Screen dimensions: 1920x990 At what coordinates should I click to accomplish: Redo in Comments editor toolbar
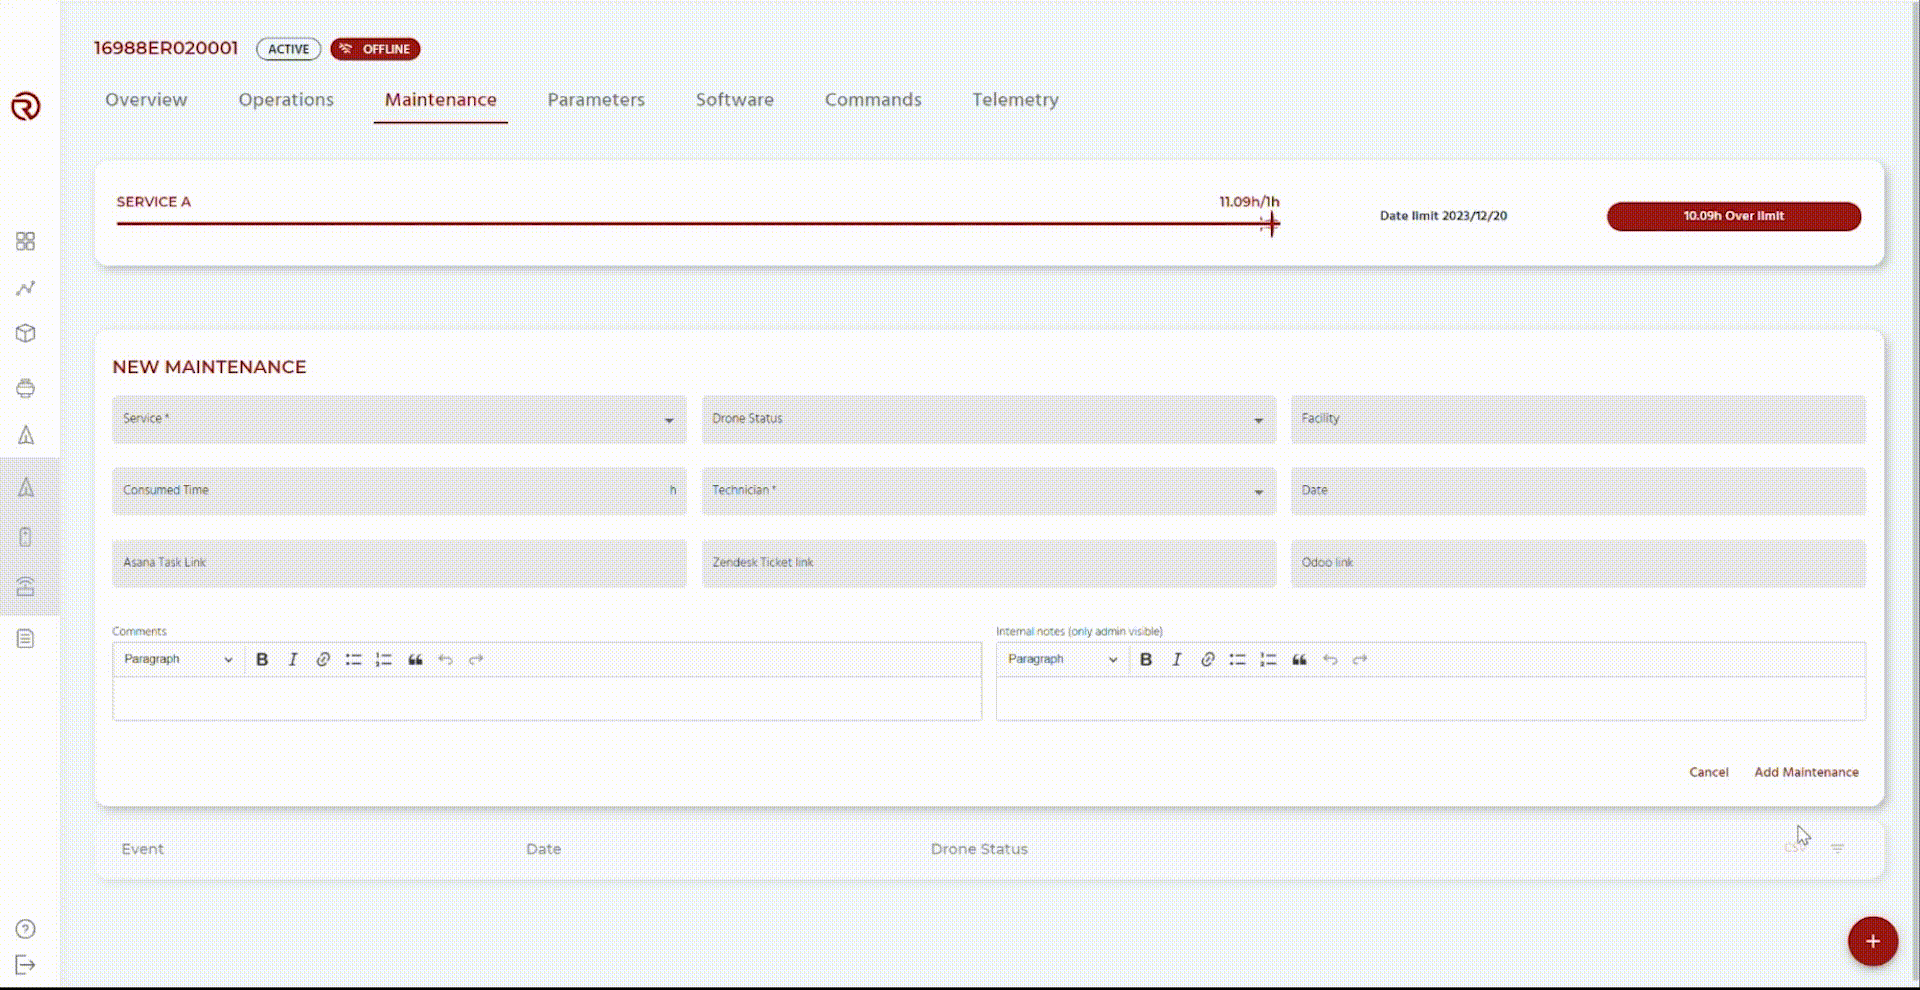click(476, 659)
